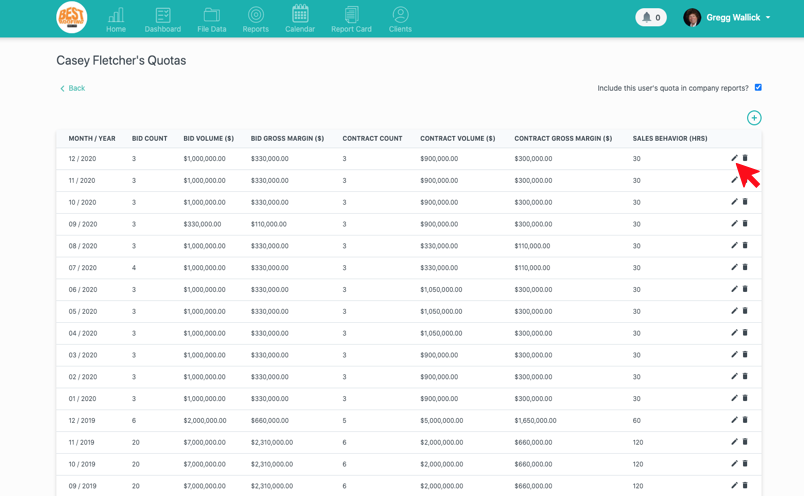Delete the 12 / 2019 quota row

pyautogui.click(x=745, y=420)
